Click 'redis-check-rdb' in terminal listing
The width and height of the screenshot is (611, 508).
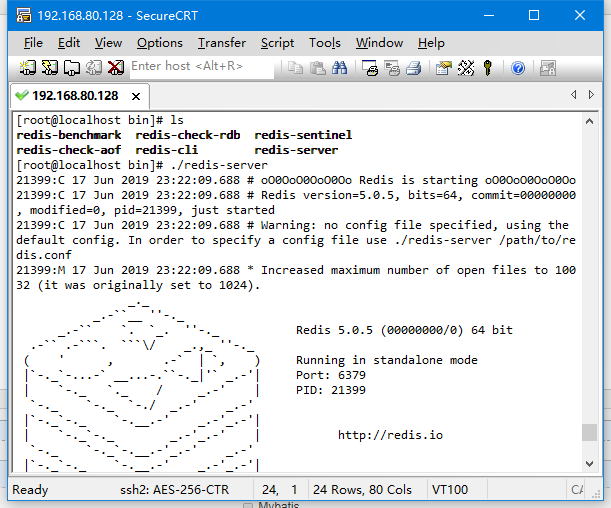[x=188, y=135]
